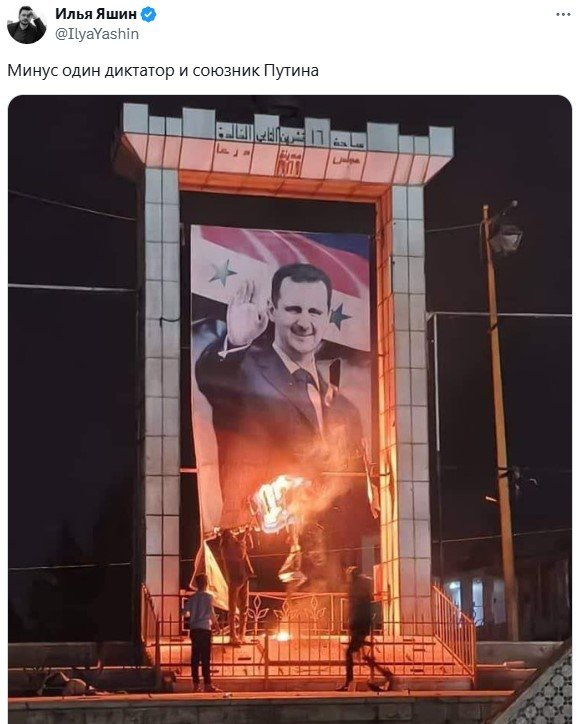Click the right green star on flag
The height and width of the screenshot is (724, 578).
click(x=339, y=316)
